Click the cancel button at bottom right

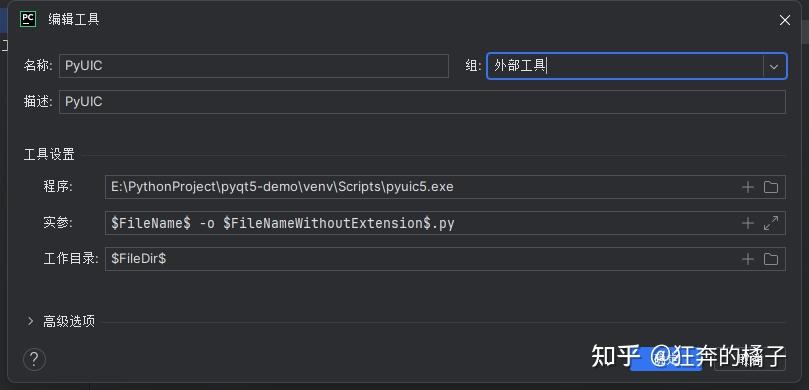coord(750,360)
